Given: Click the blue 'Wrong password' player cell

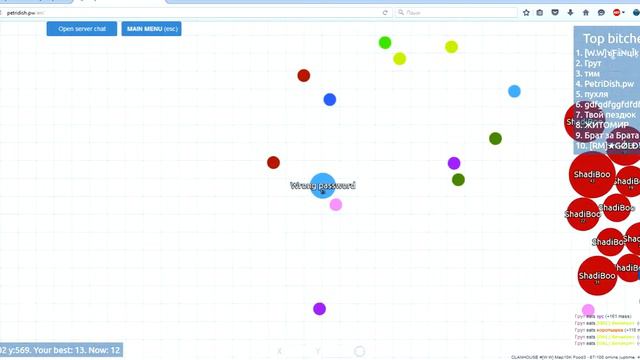Looking at the screenshot, I should pos(323,186).
